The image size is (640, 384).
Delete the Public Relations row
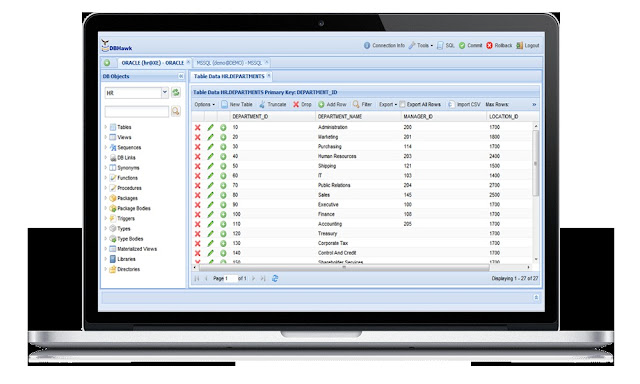pos(198,185)
